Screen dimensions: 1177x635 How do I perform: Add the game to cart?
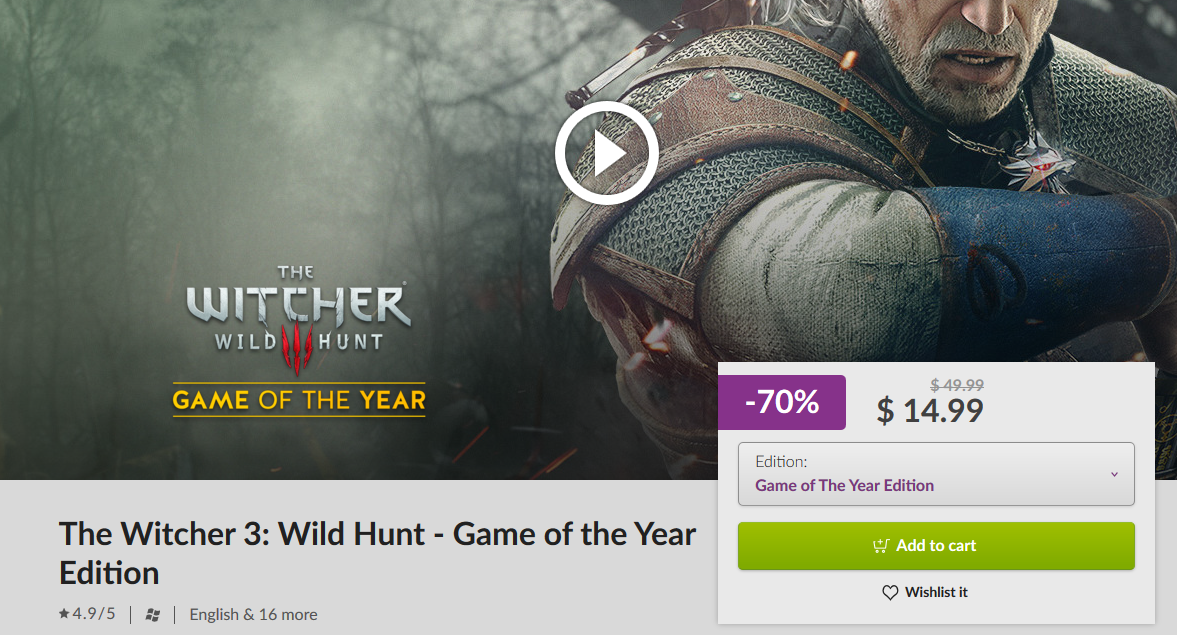coord(936,546)
